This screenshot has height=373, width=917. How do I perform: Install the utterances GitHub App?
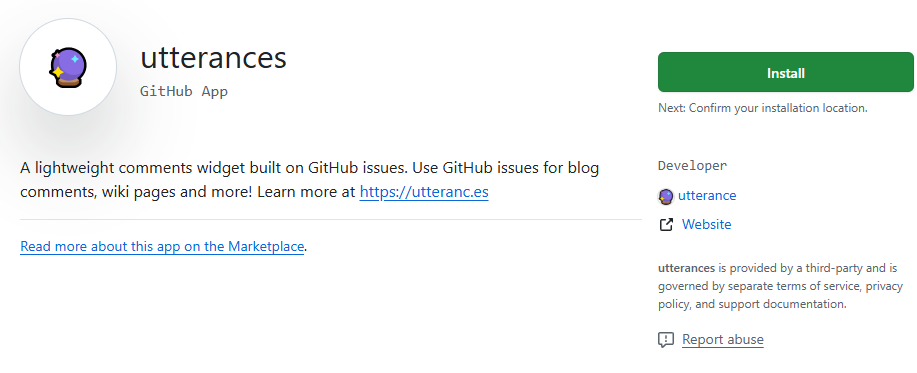tap(785, 72)
